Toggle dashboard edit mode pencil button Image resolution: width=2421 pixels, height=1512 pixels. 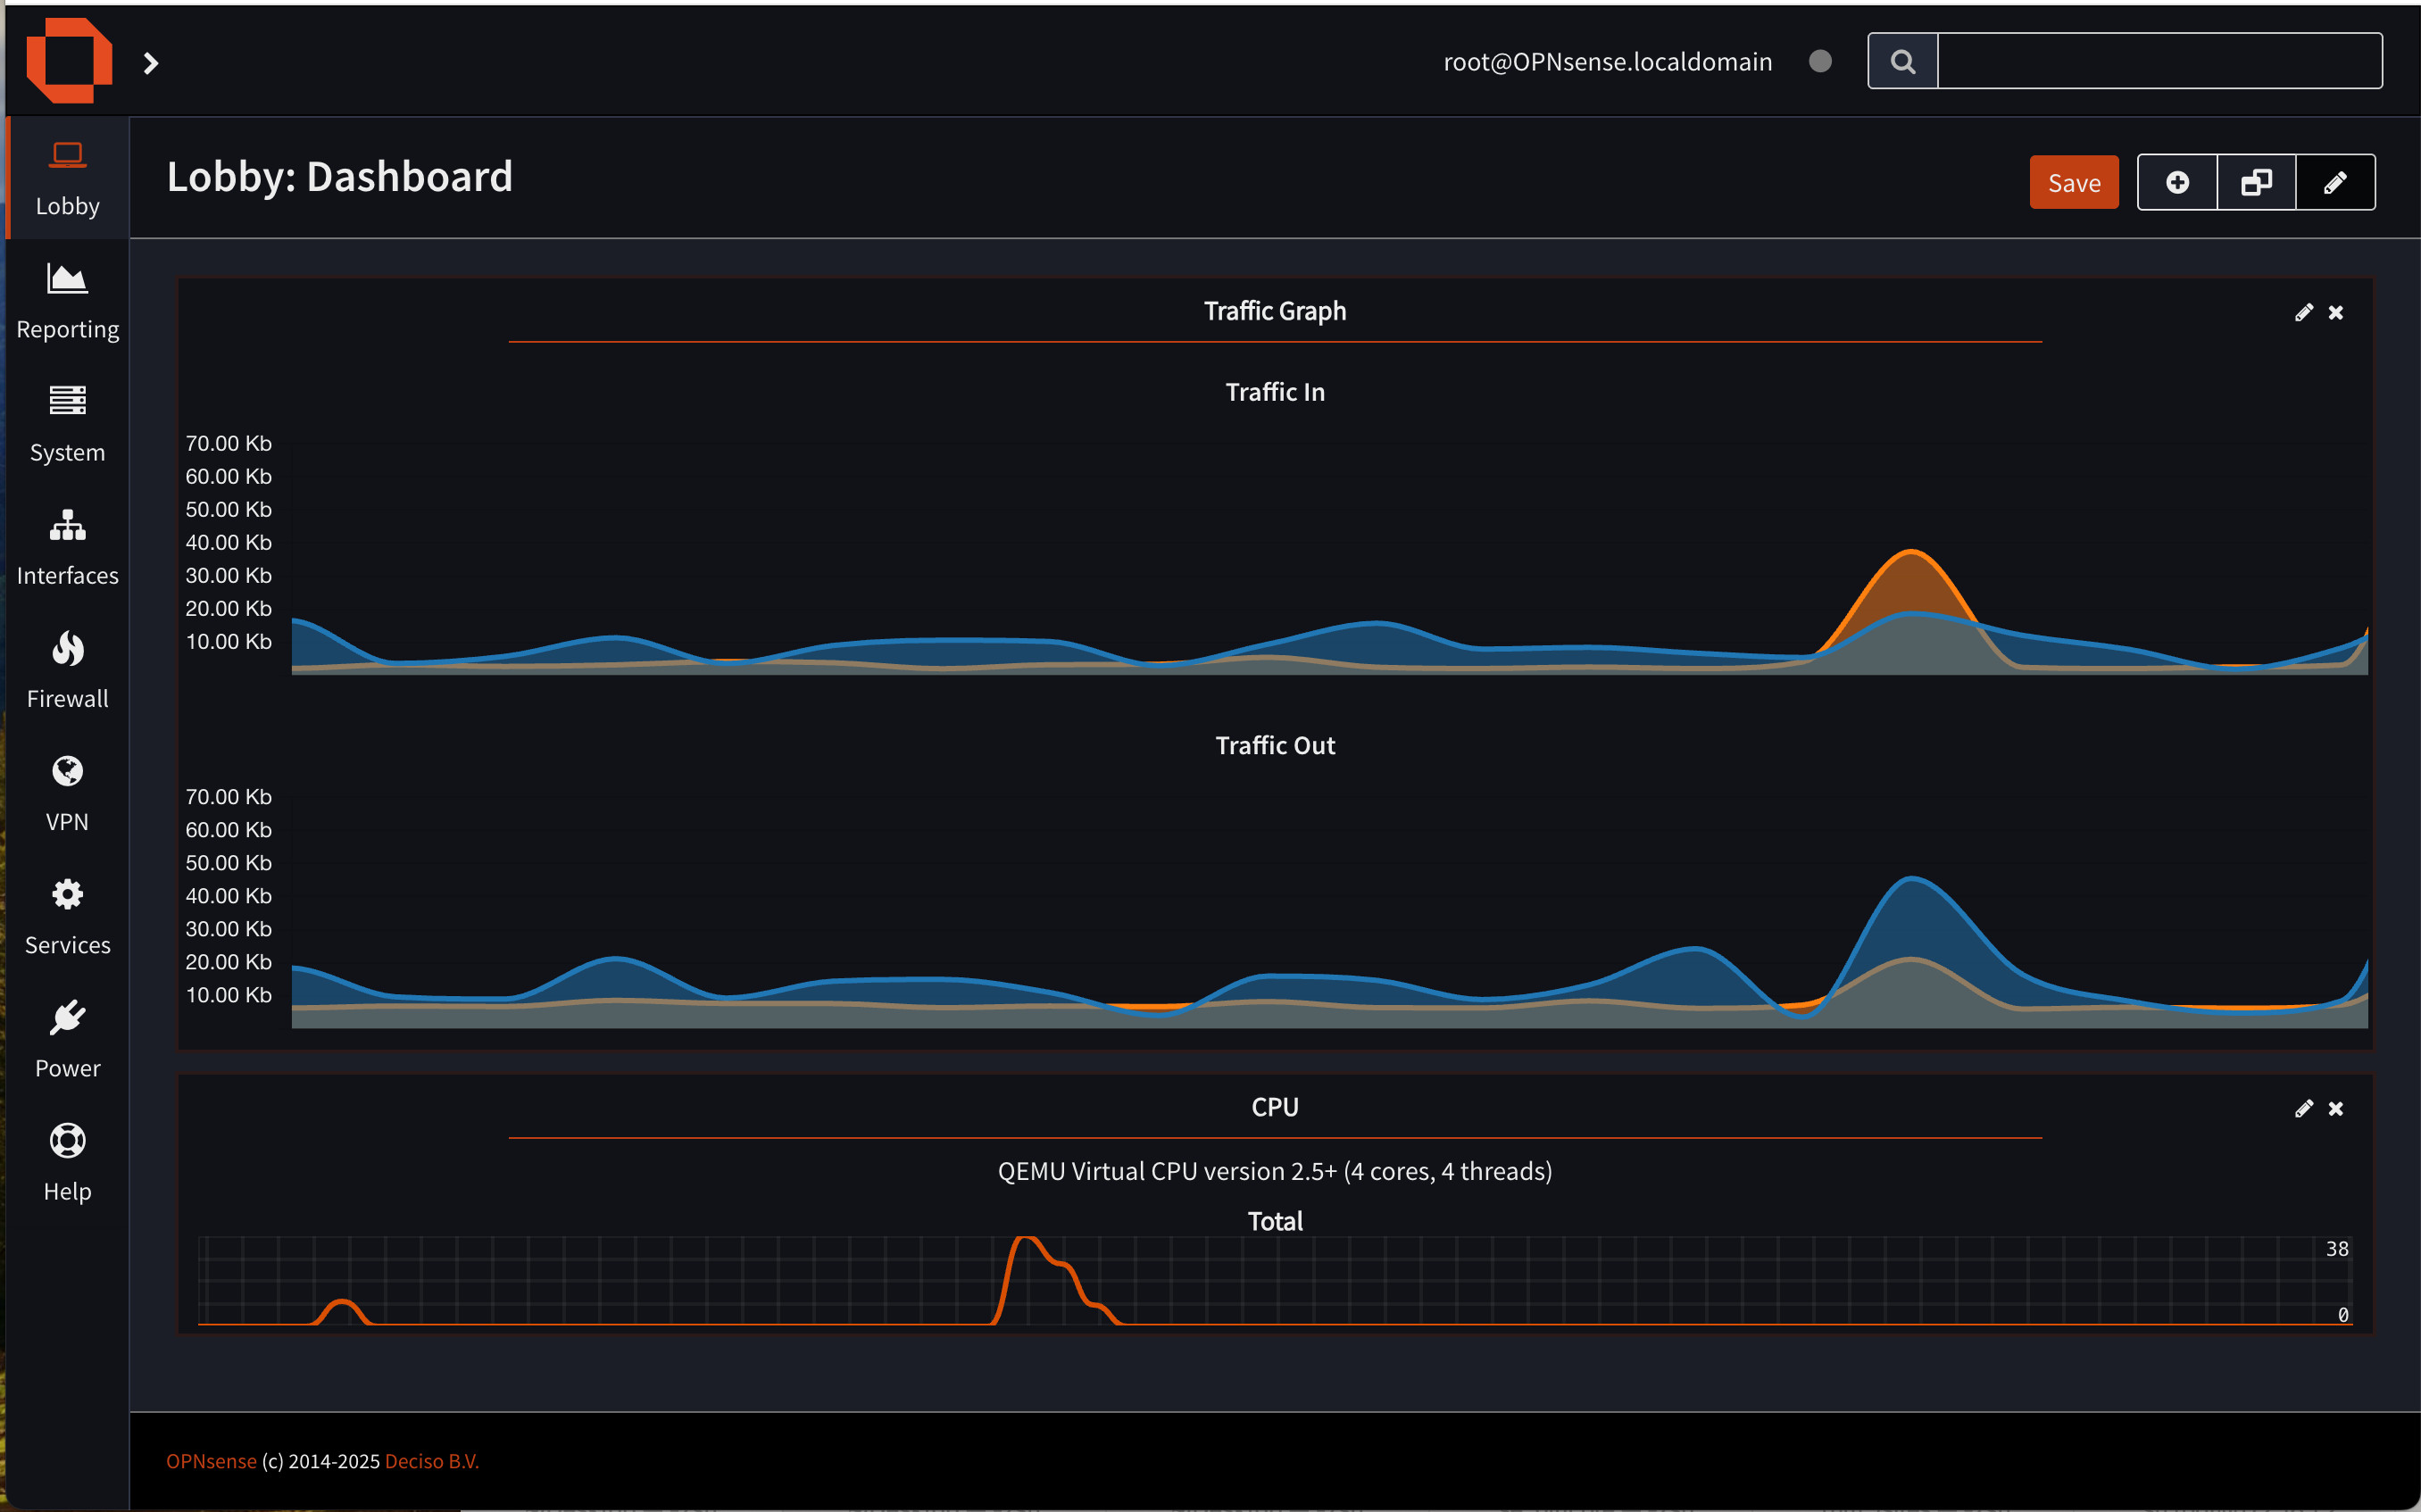[x=2335, y=183]
